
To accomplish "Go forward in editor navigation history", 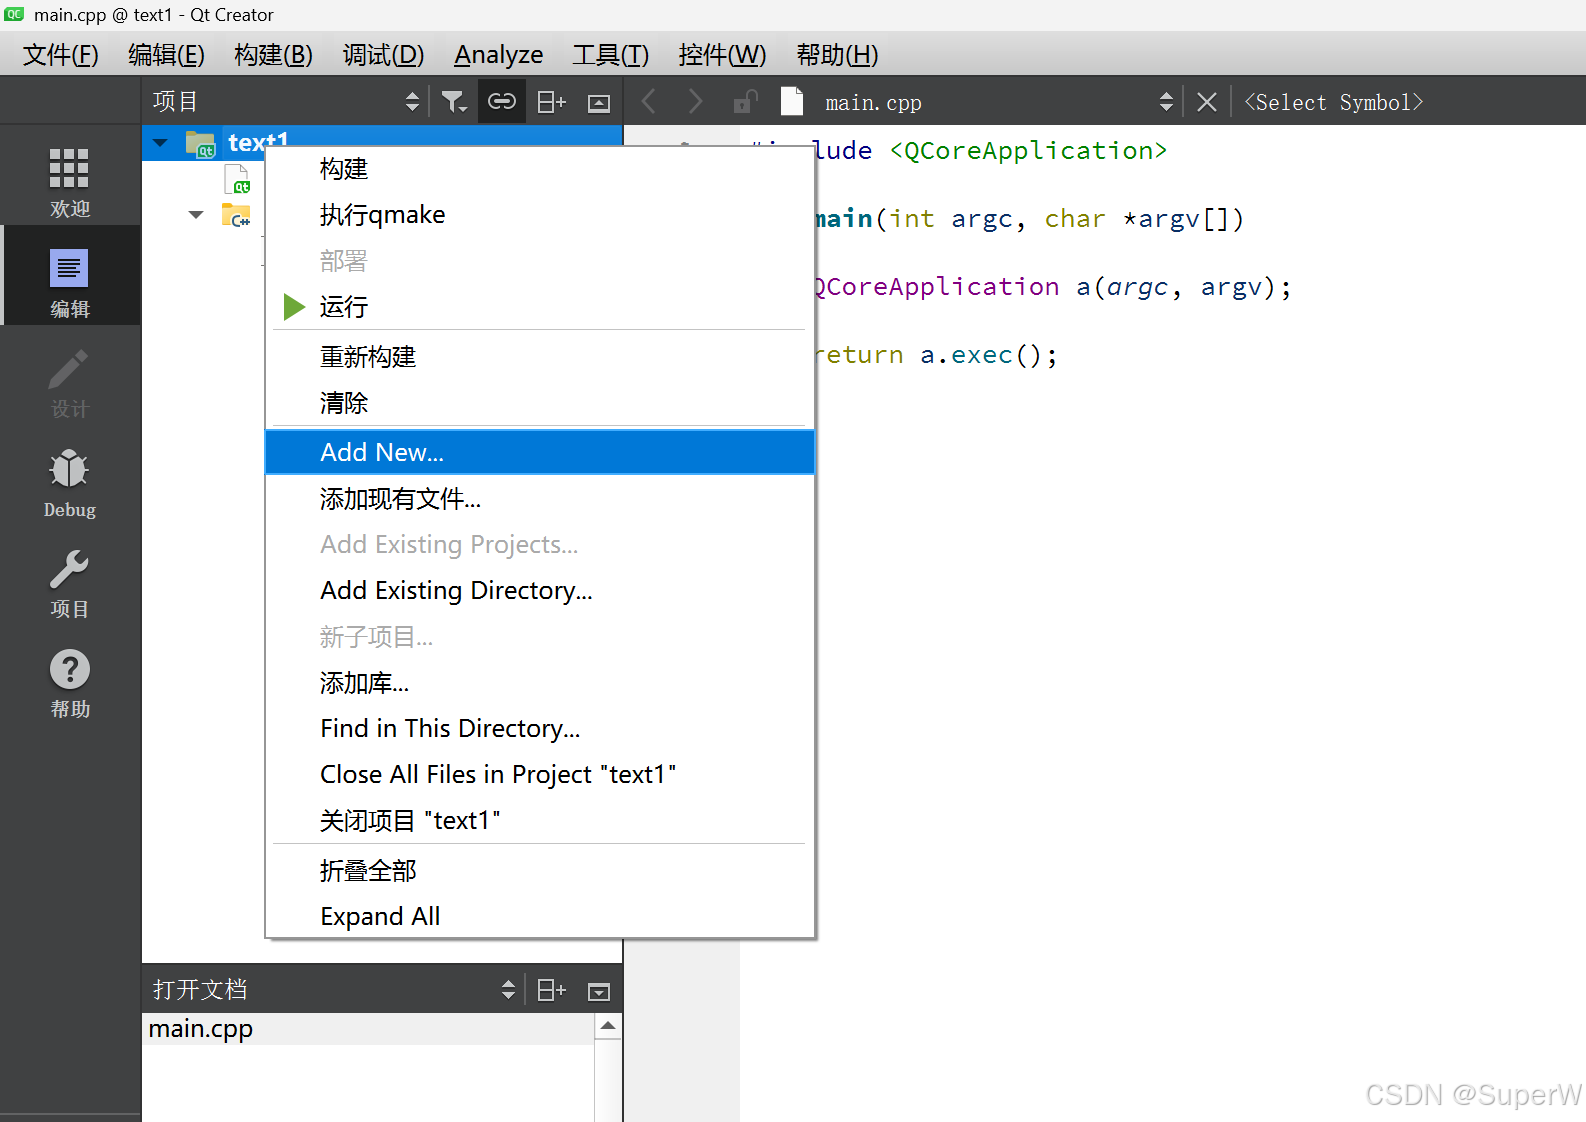I will (696, 101).
